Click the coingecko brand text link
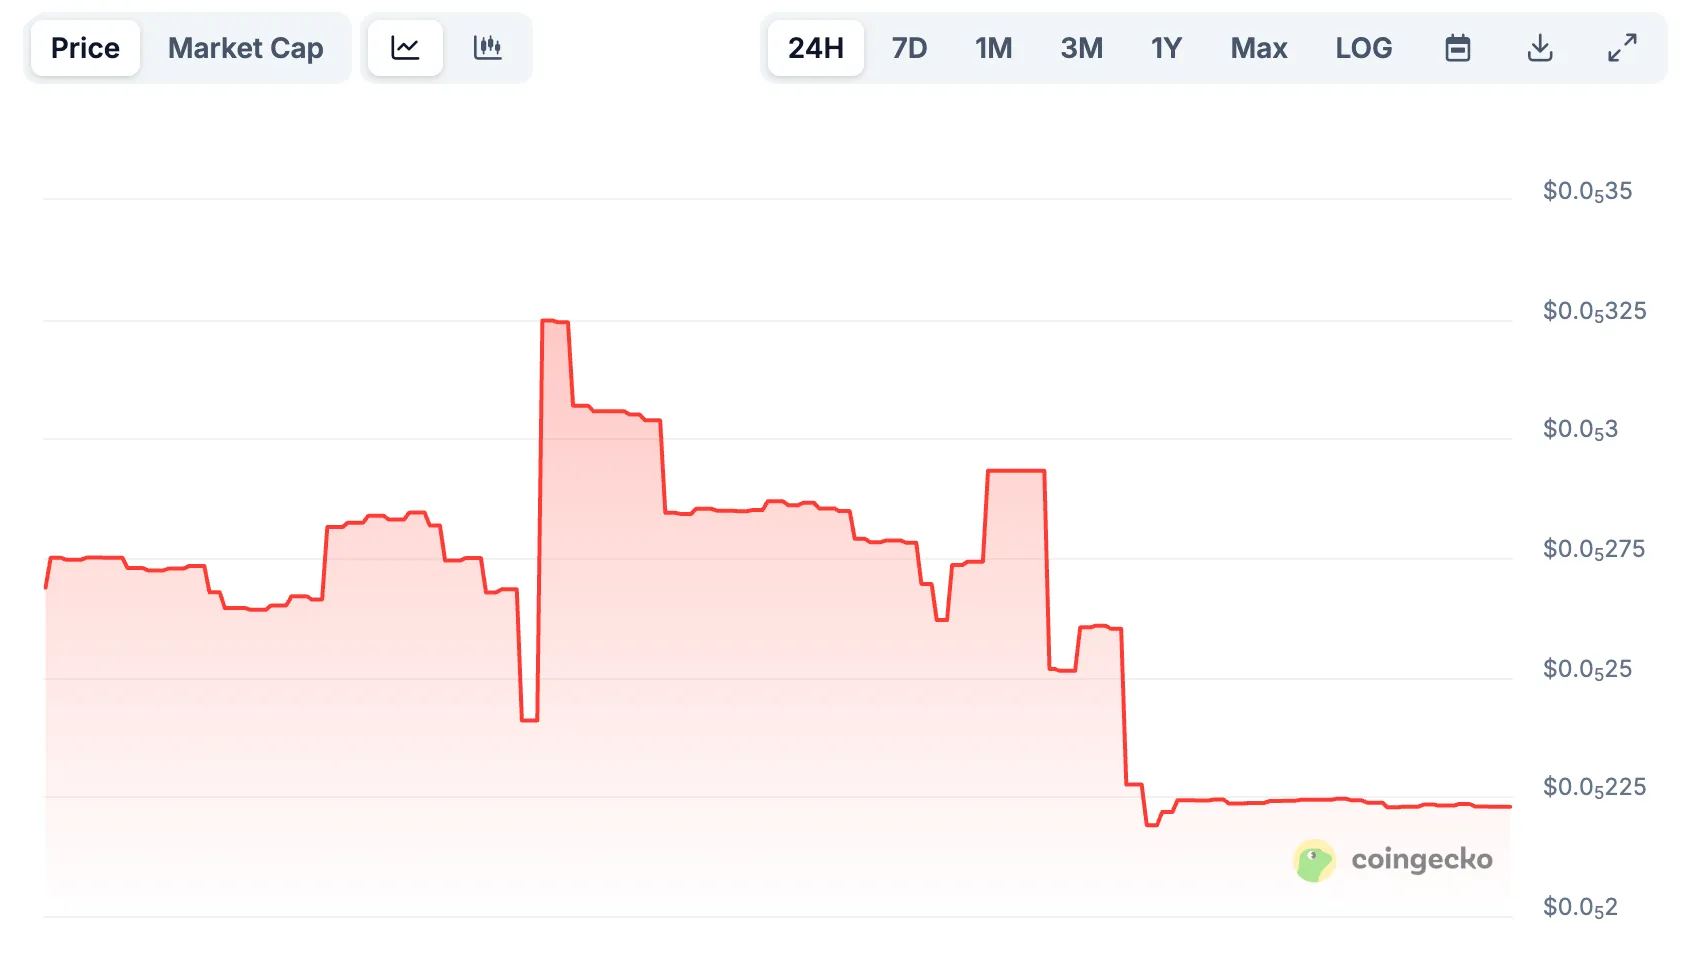 click(x=1421, y=858)
